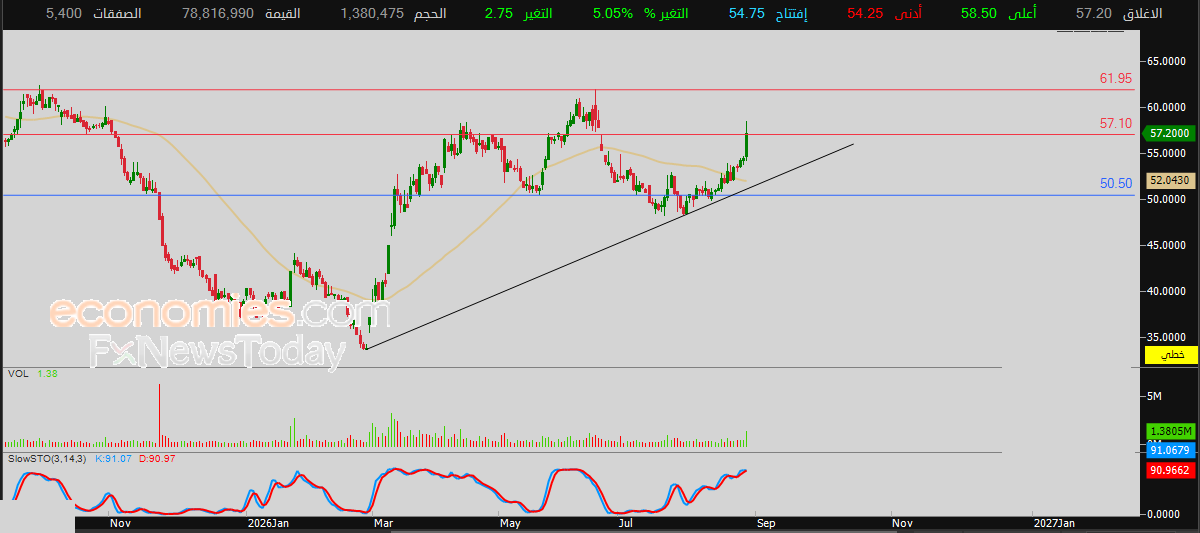Click the Sep label on time axis
Viewport: 1200px width, 533px height.
point(766,523)
